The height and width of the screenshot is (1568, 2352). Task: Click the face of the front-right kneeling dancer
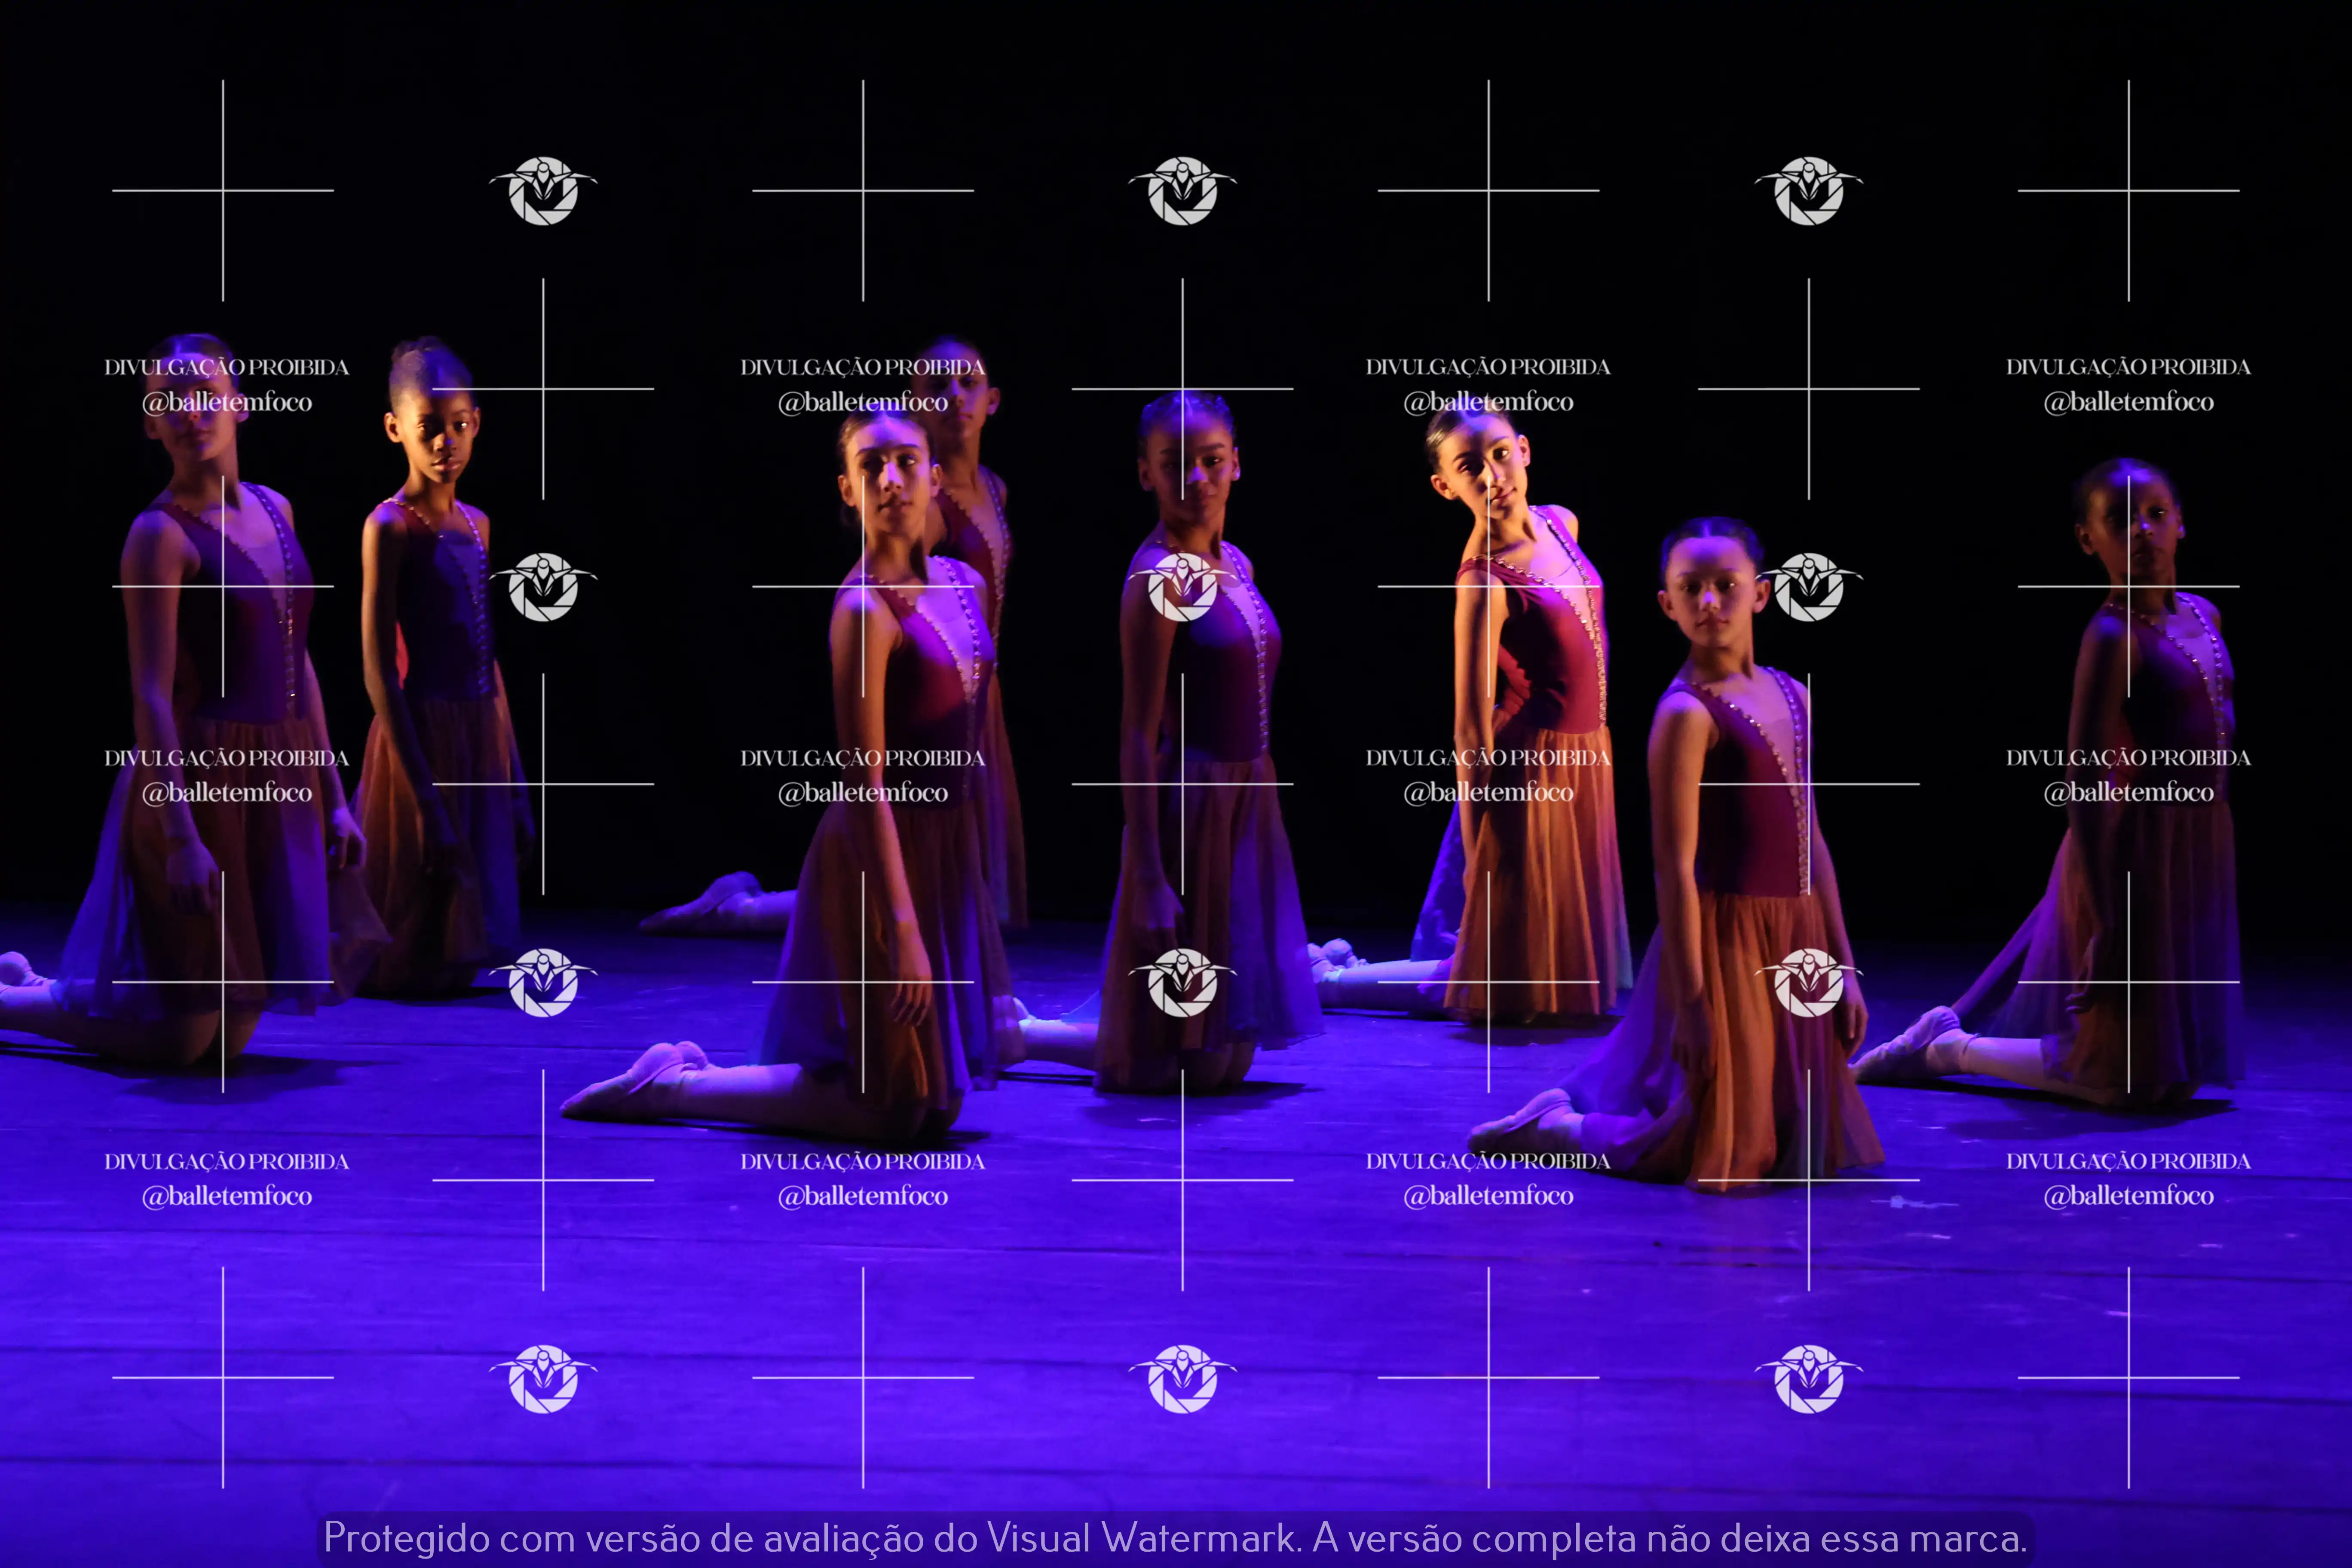1712,600
